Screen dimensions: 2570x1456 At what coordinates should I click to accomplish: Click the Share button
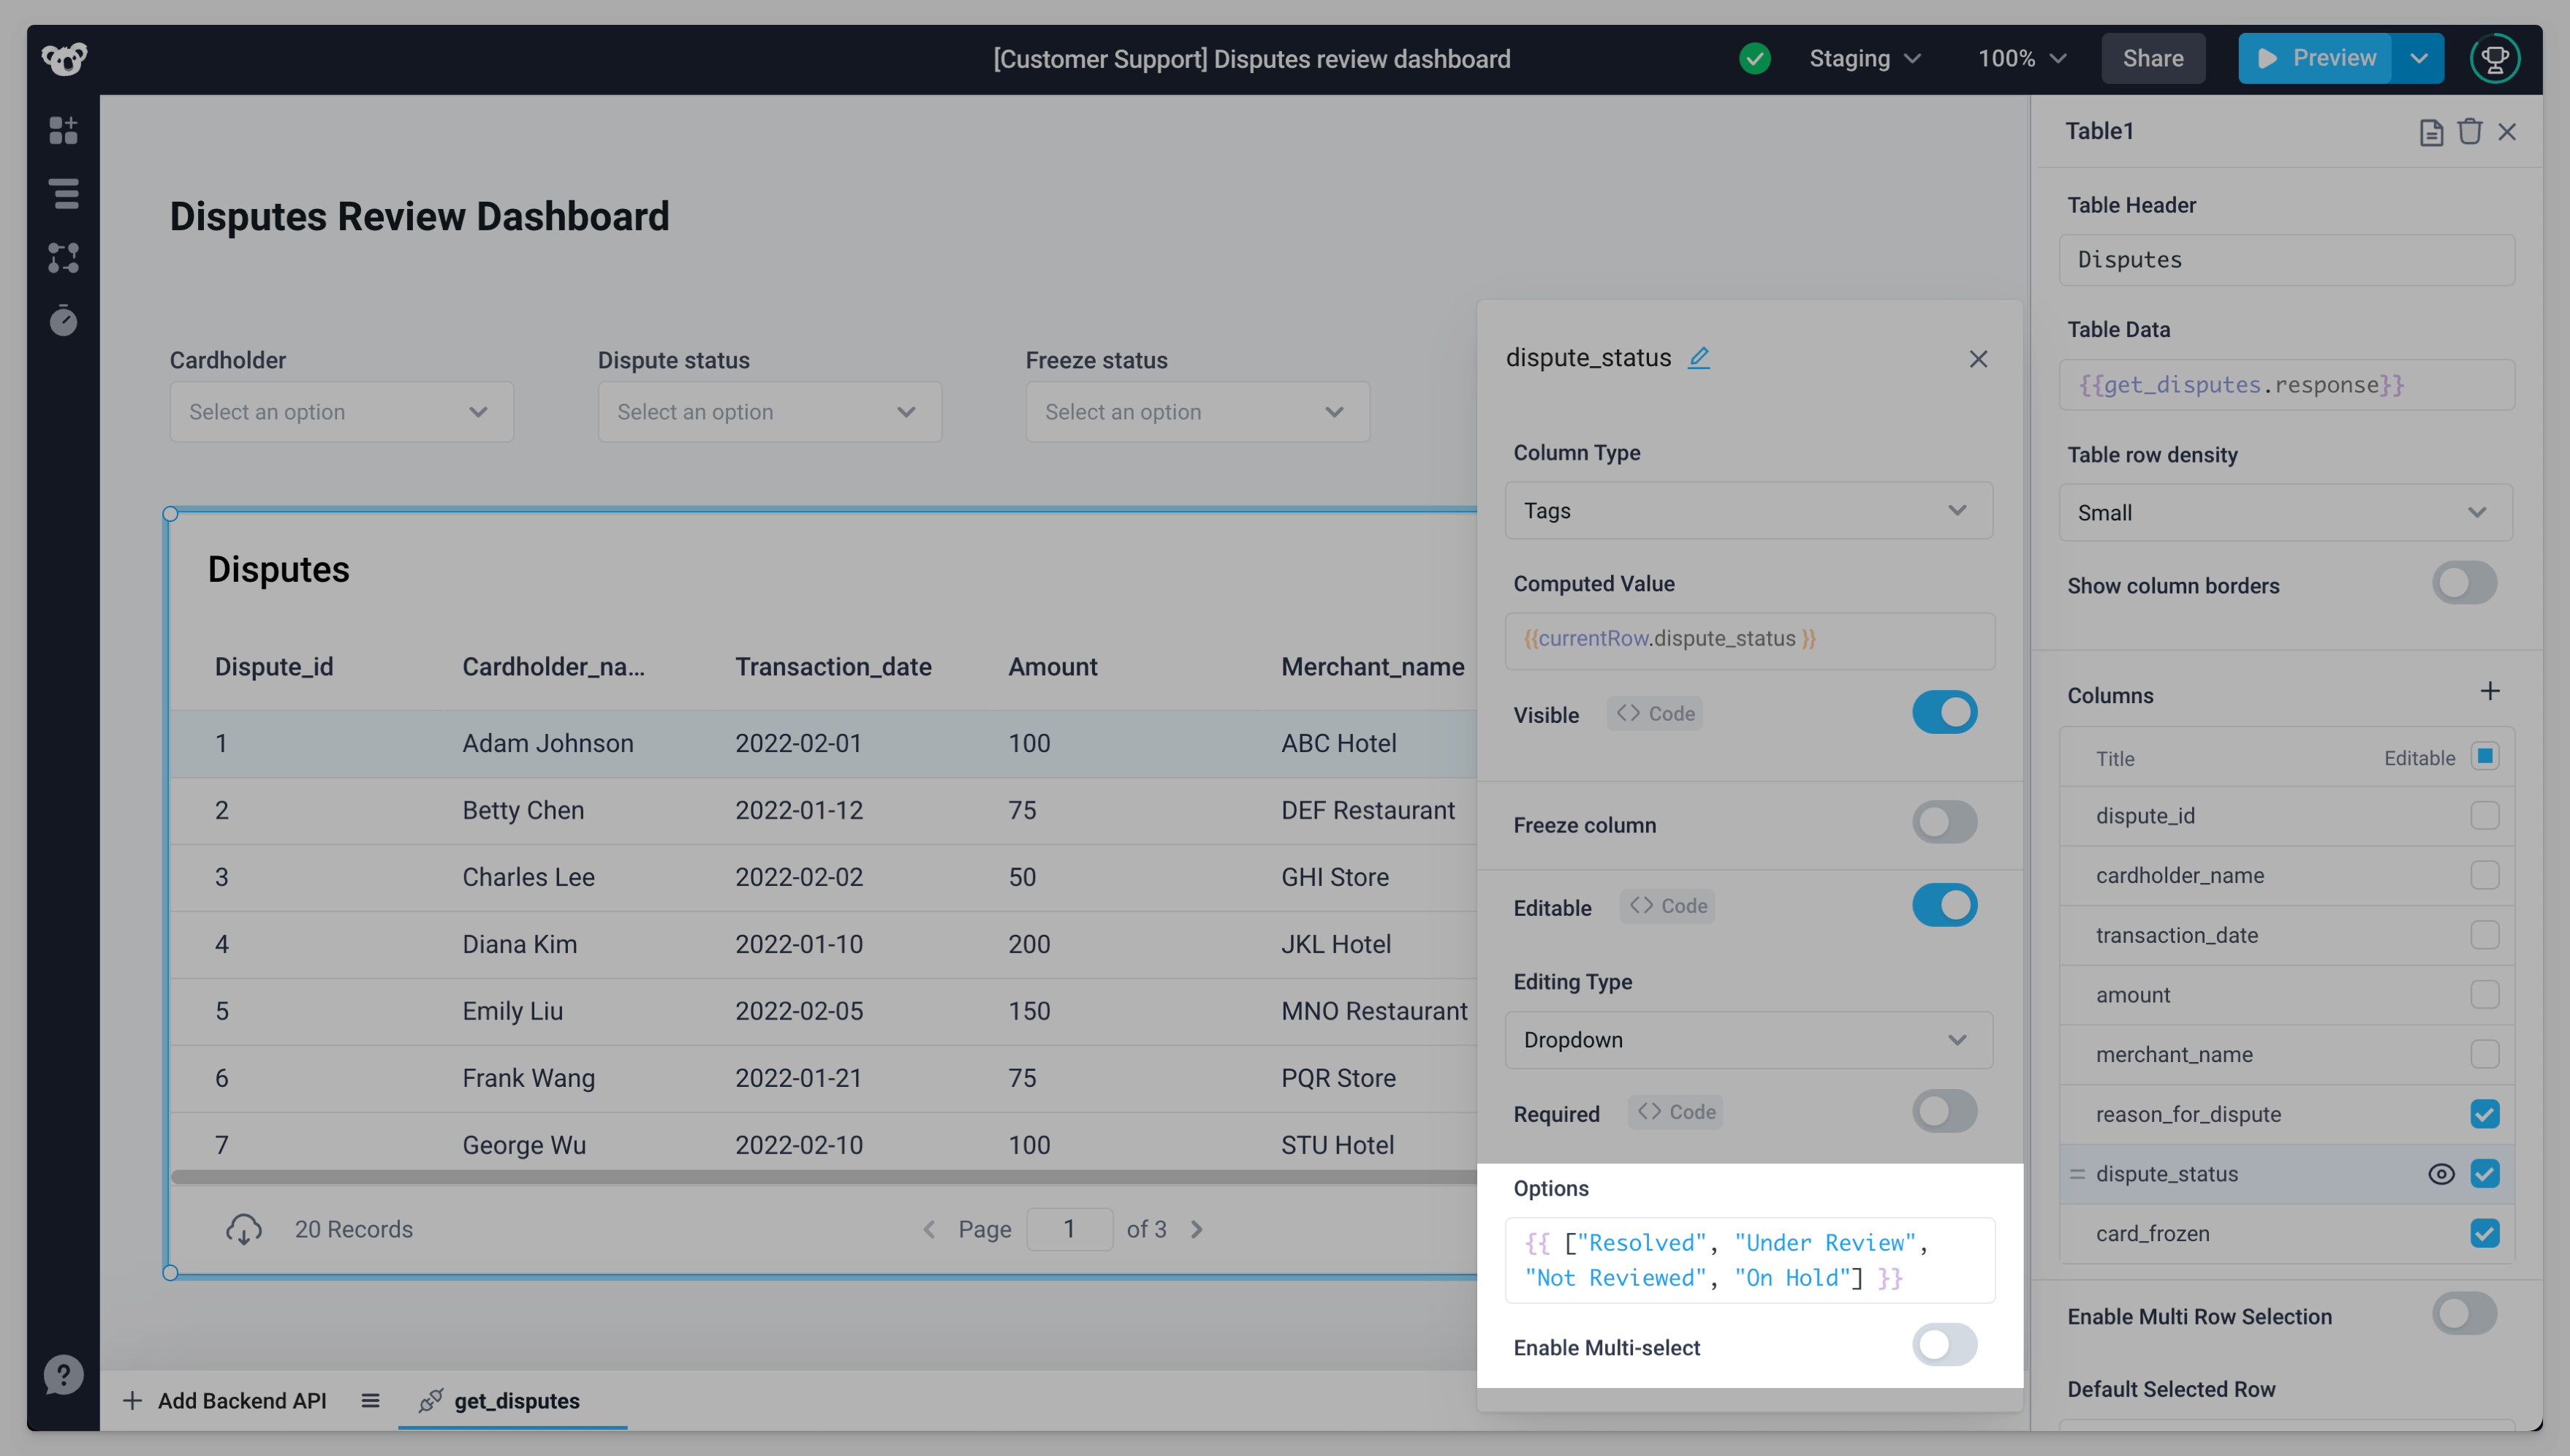coord(2152,59)
